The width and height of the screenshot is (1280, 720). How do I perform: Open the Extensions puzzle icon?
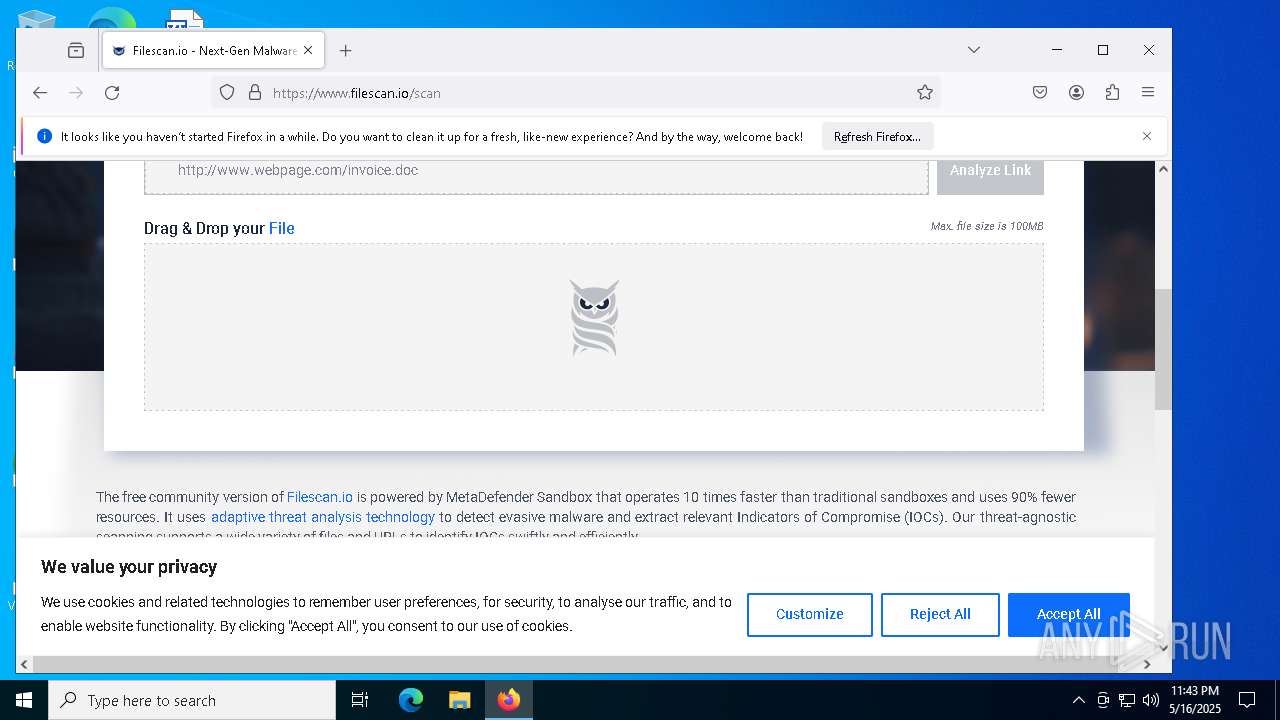(x=1112, y=93)
